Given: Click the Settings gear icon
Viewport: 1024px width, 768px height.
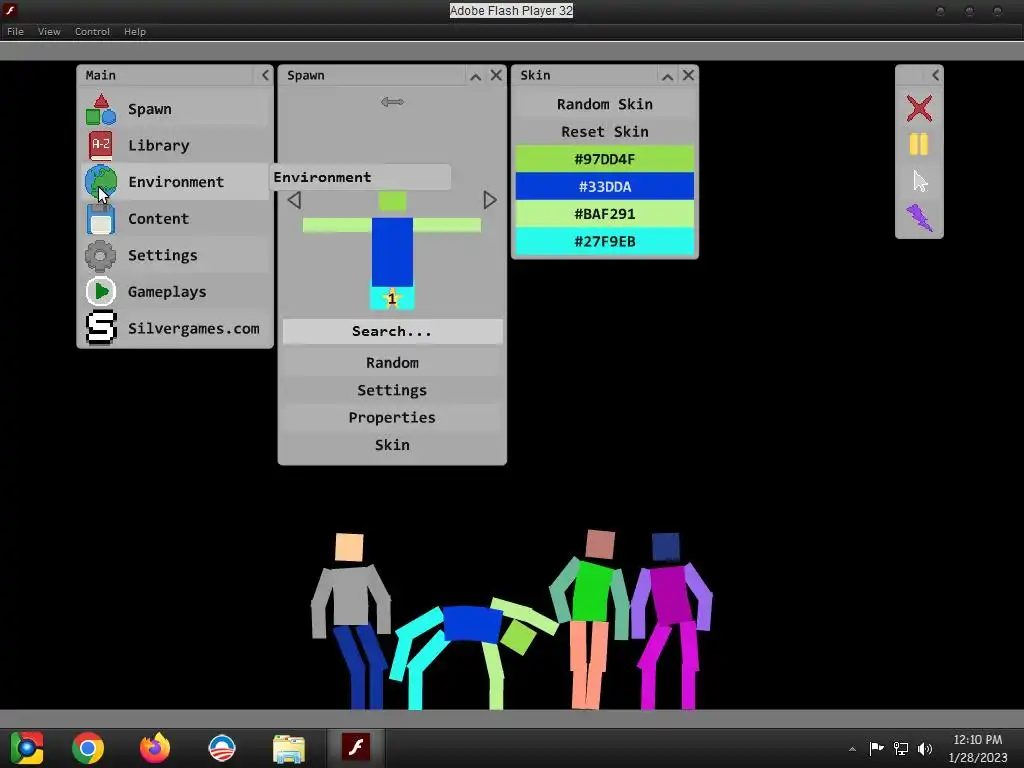Looking at the screenshot, I should tap(101, 255).
